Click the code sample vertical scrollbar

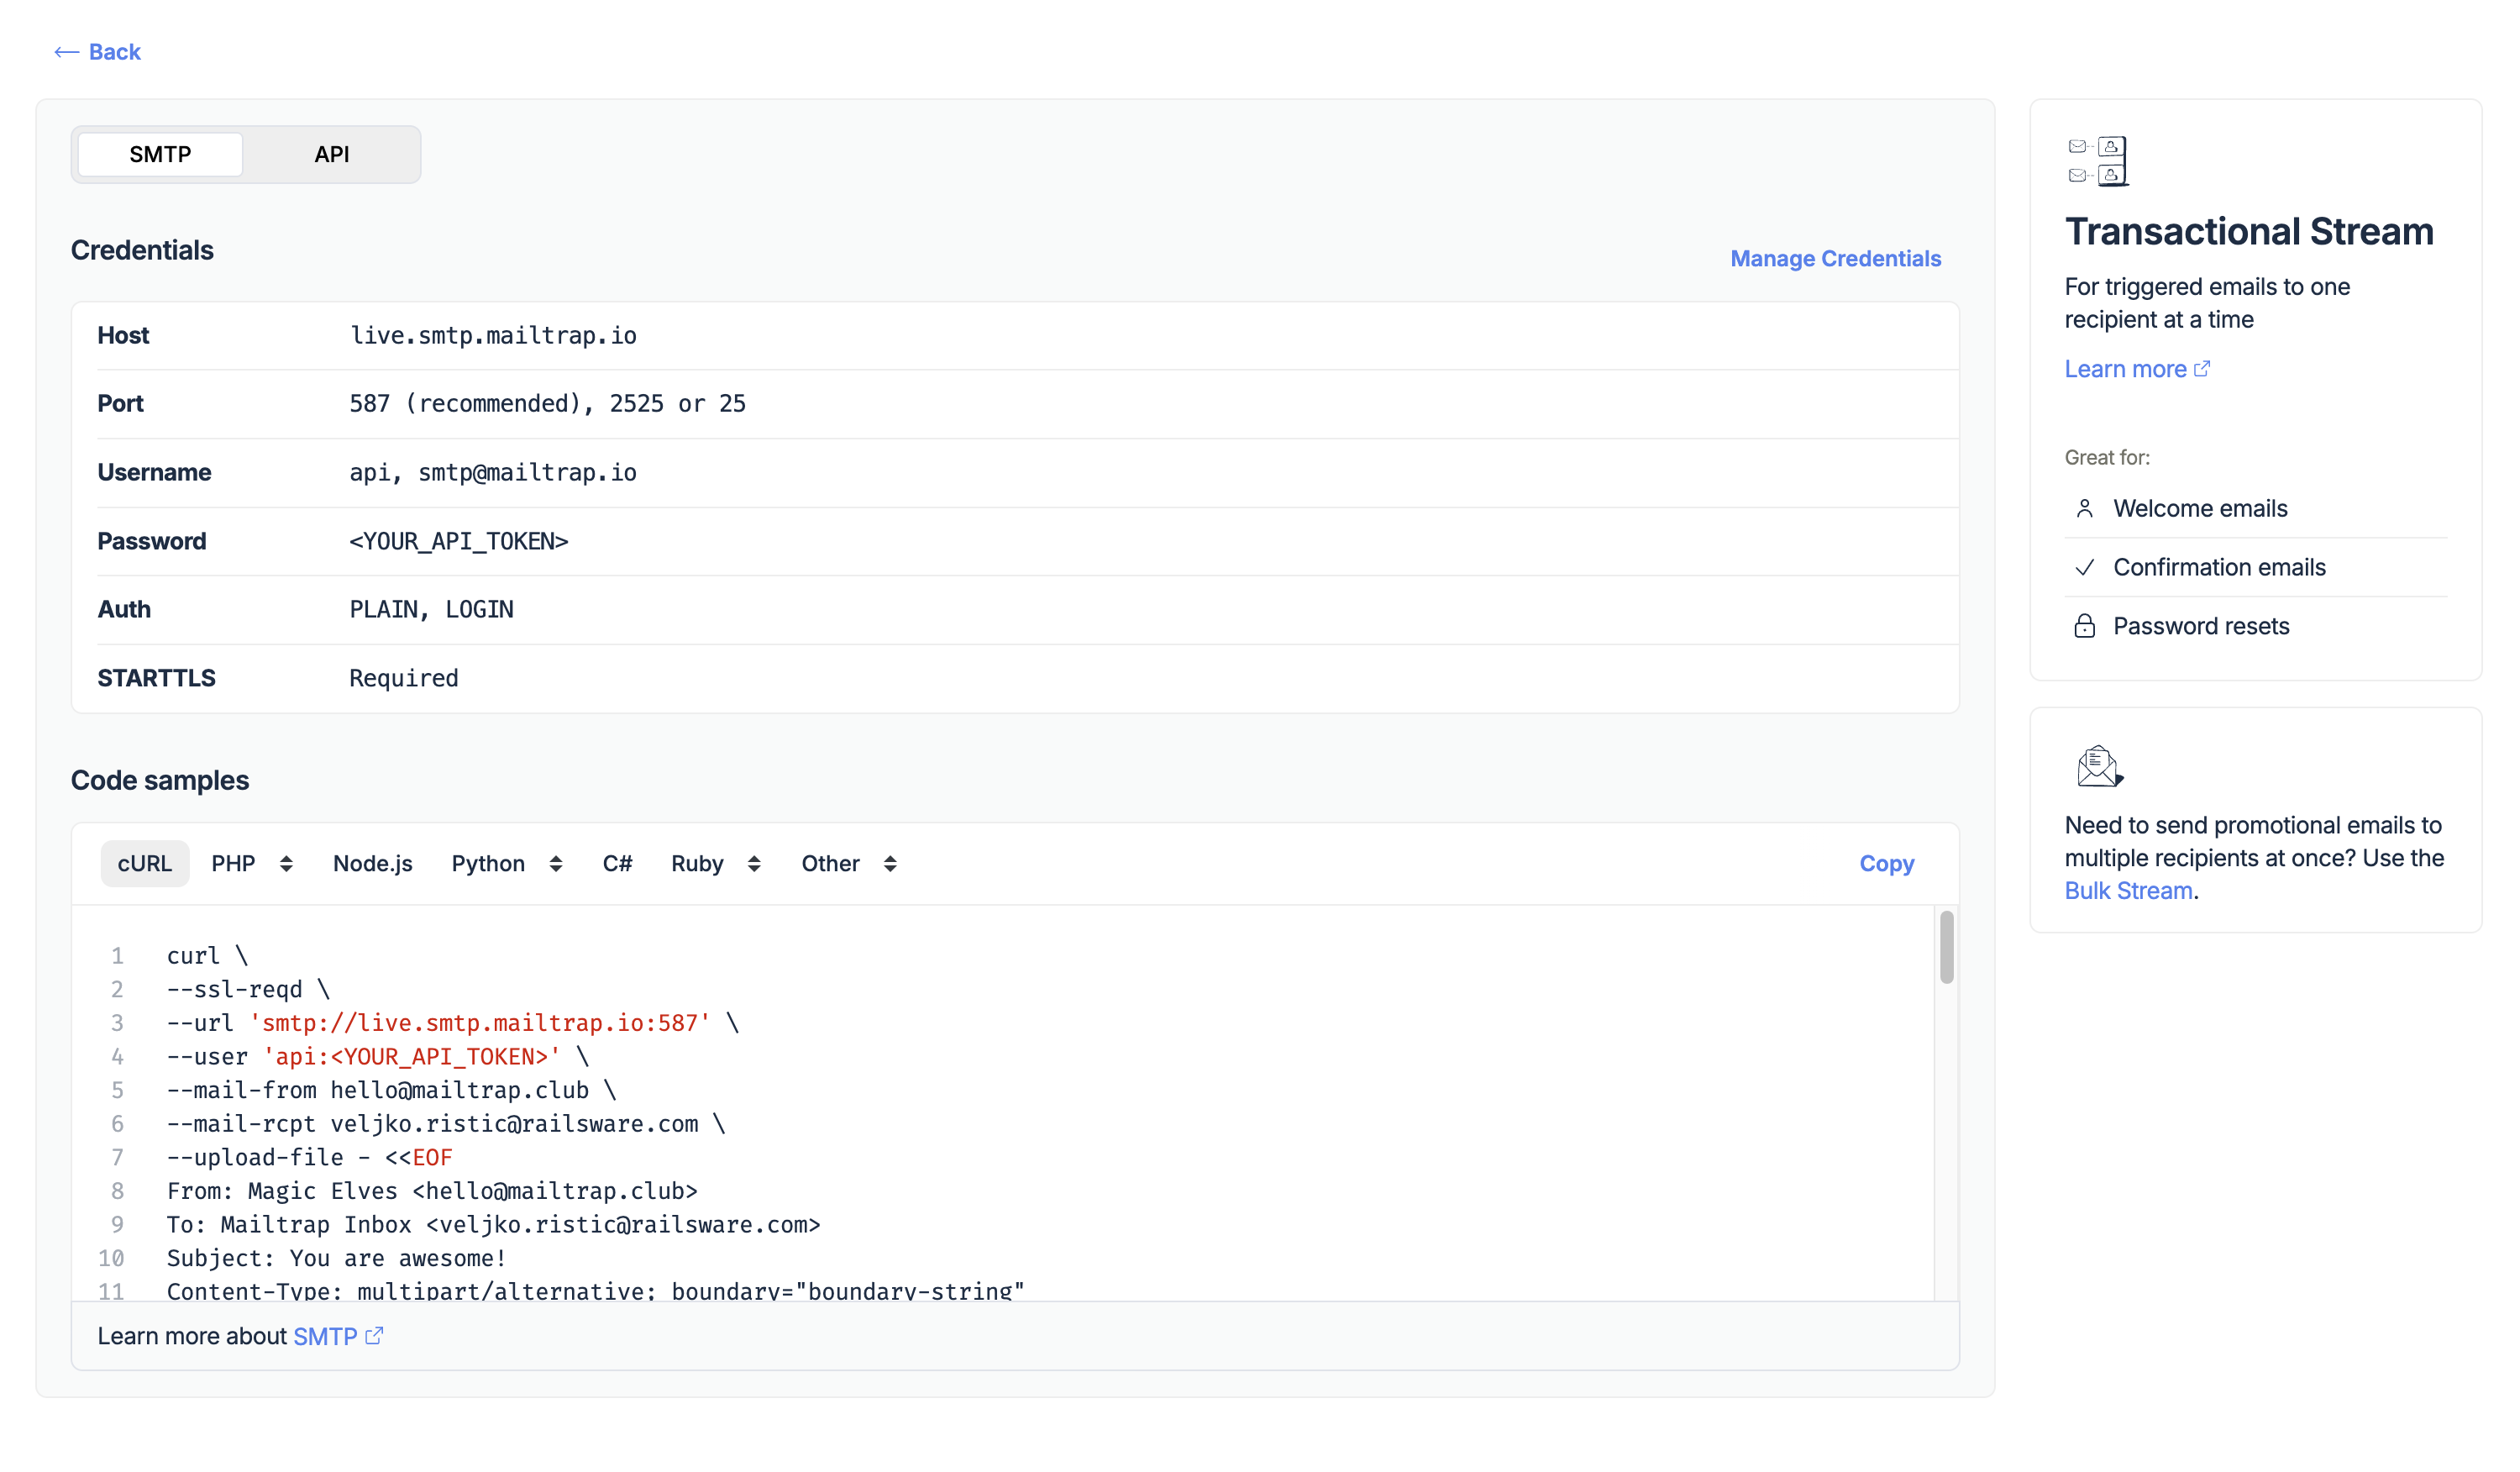[1946, 947]
